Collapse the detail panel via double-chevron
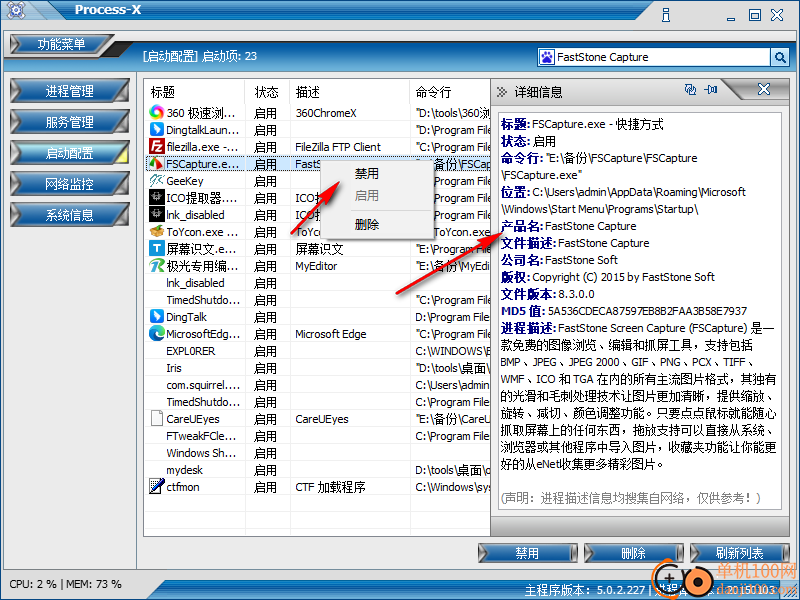The width and height of the screenshot is (800, 600). click(502, 92)
